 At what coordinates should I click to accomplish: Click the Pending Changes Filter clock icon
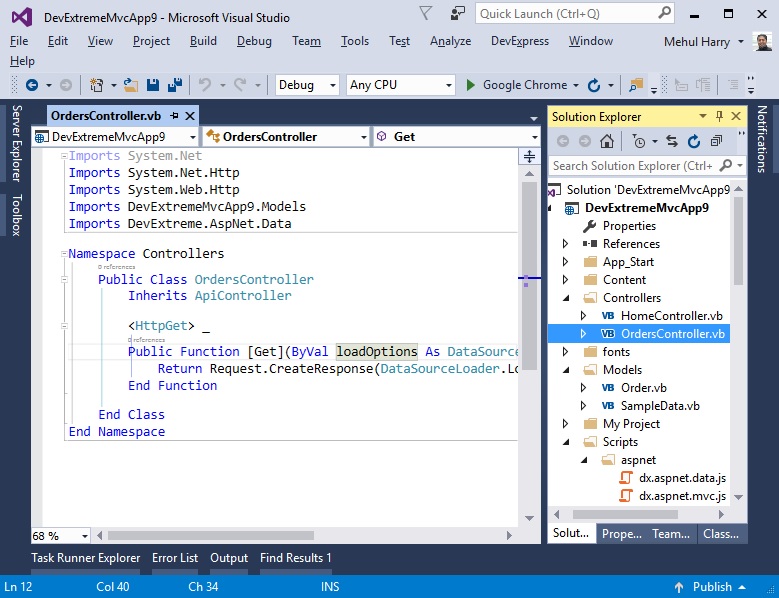(639, 142)
